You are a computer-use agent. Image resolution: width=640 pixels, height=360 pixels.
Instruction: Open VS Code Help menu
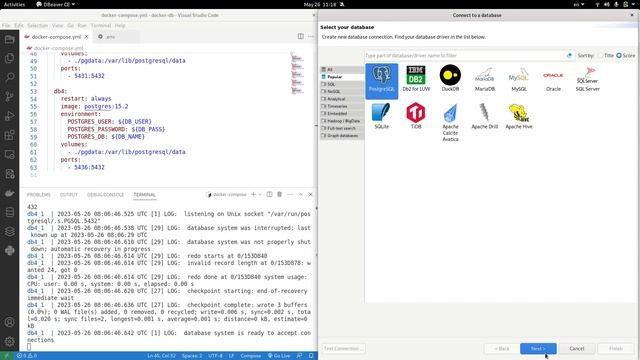click(120, 26)
